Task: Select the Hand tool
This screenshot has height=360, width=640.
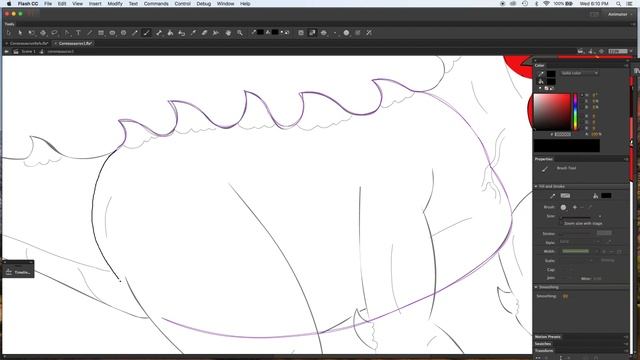Action: point(228,33)
